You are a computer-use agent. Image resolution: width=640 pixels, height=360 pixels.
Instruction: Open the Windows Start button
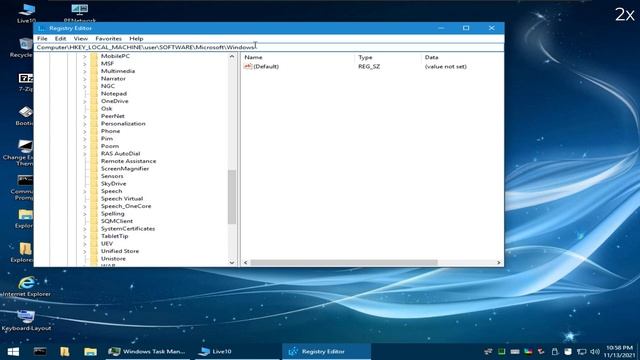pos(13,351)
